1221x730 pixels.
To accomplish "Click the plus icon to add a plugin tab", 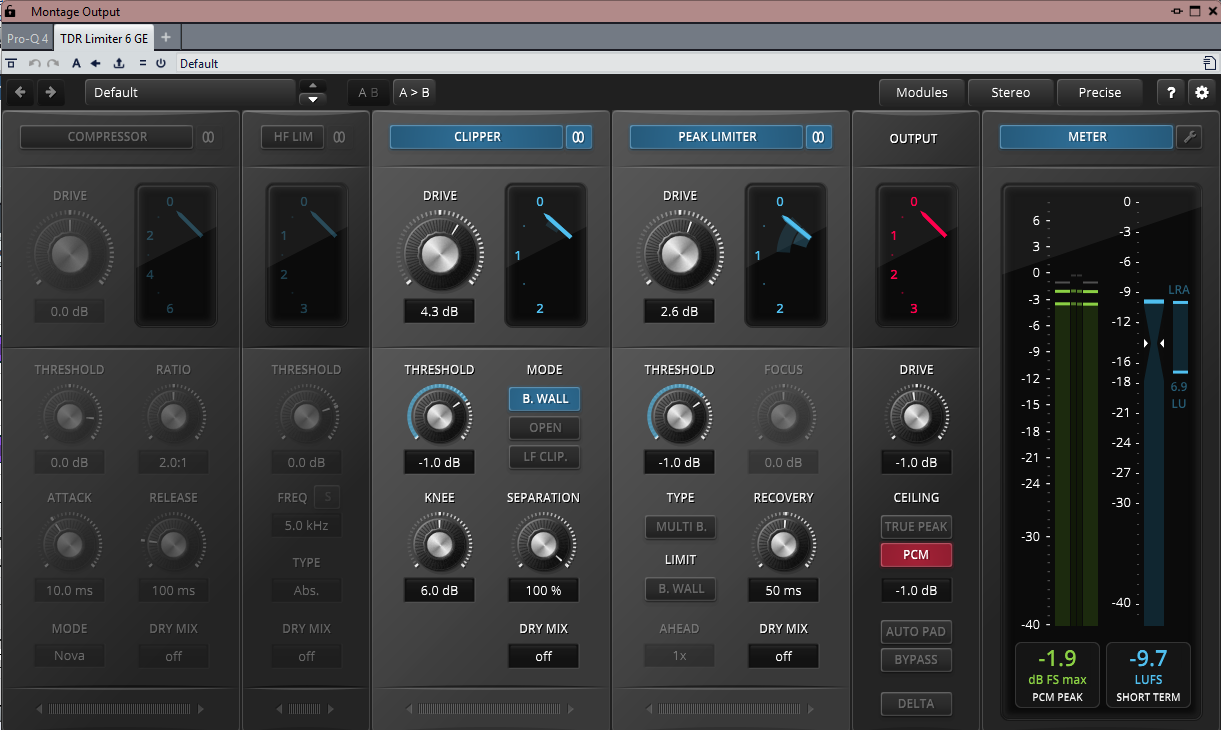I will tap(166, 38).
